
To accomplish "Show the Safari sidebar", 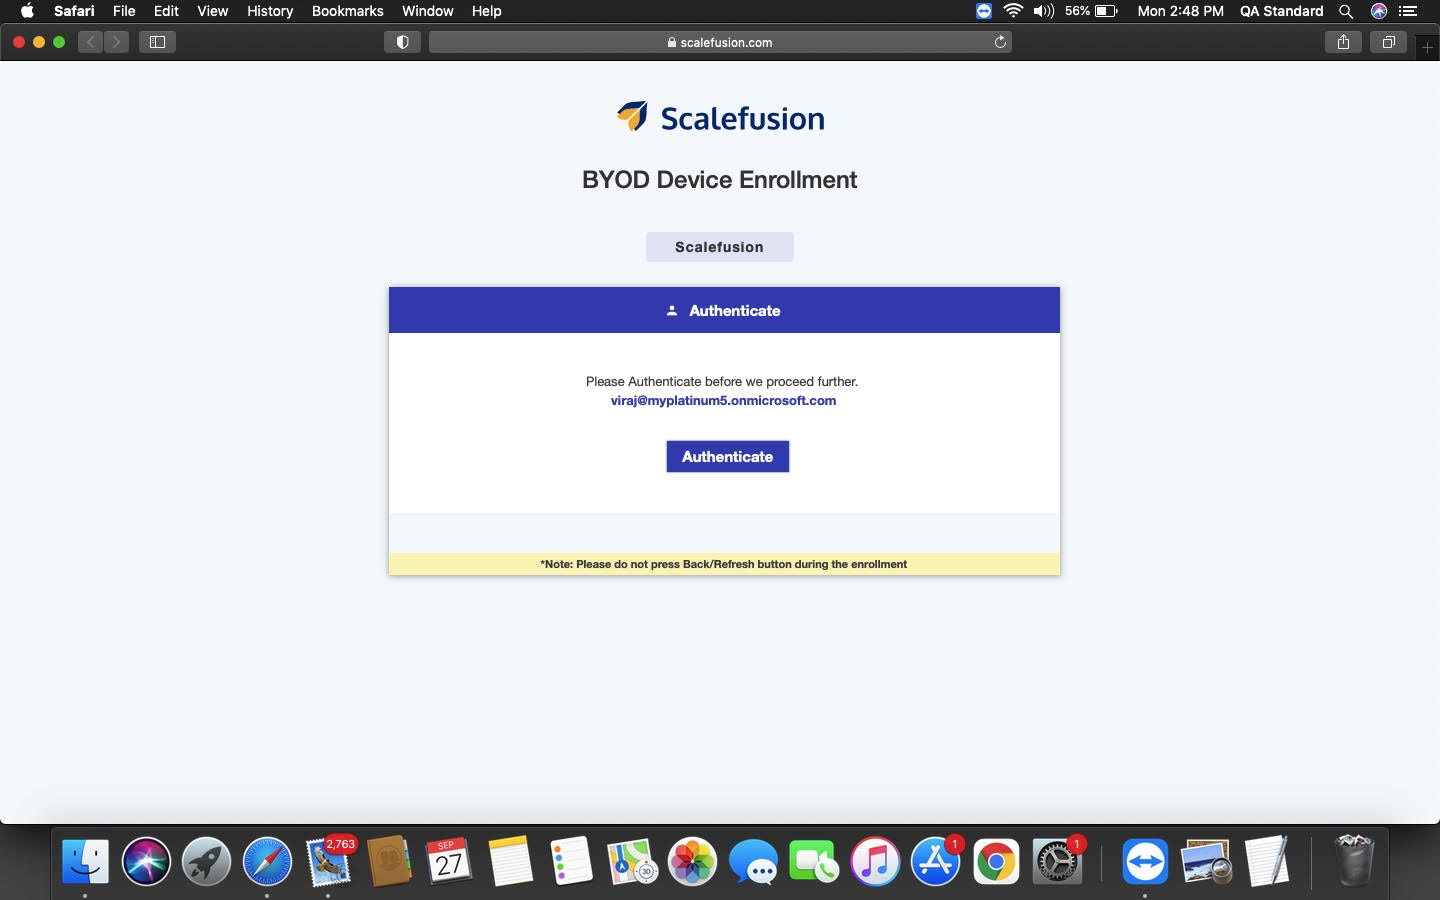I will pyautogui.click(x=157, y=42).
